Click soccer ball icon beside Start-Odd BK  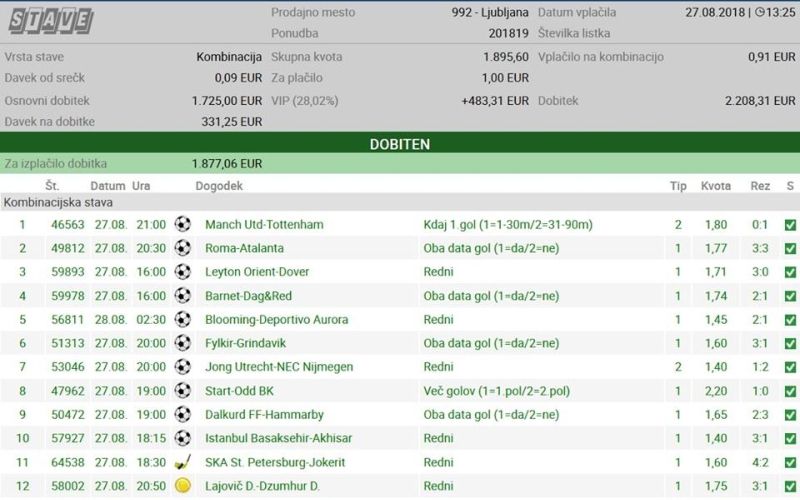click(182, 391)
